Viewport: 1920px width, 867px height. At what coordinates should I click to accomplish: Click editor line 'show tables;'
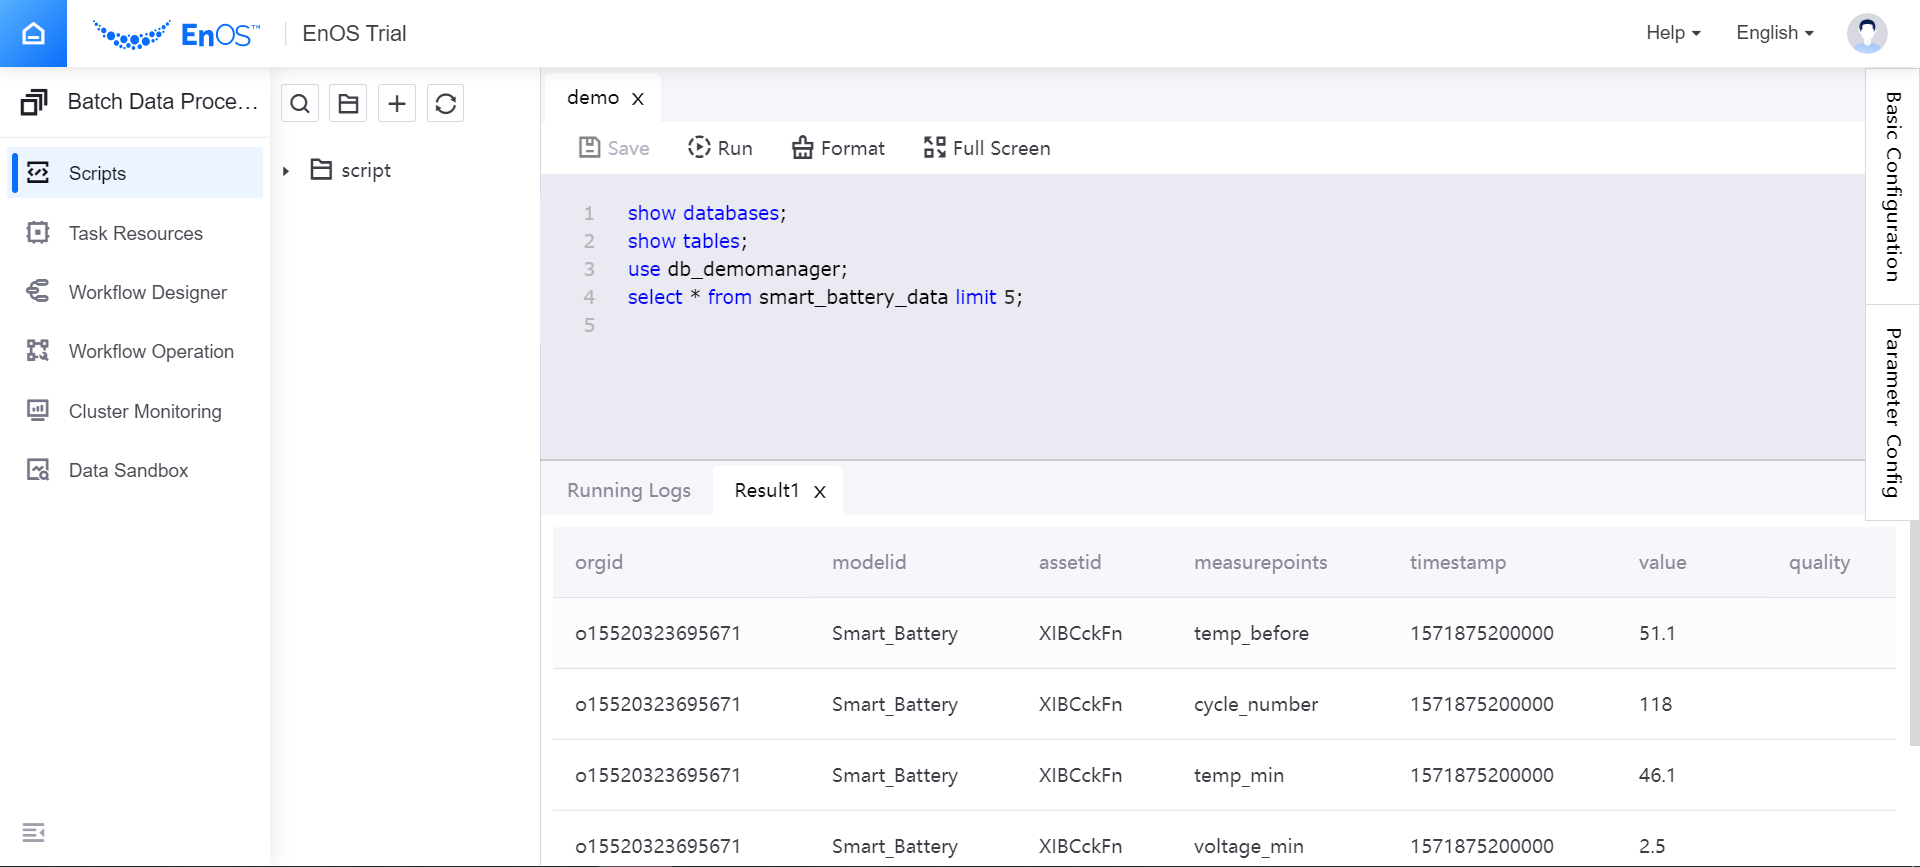click(x=687, y=241)
